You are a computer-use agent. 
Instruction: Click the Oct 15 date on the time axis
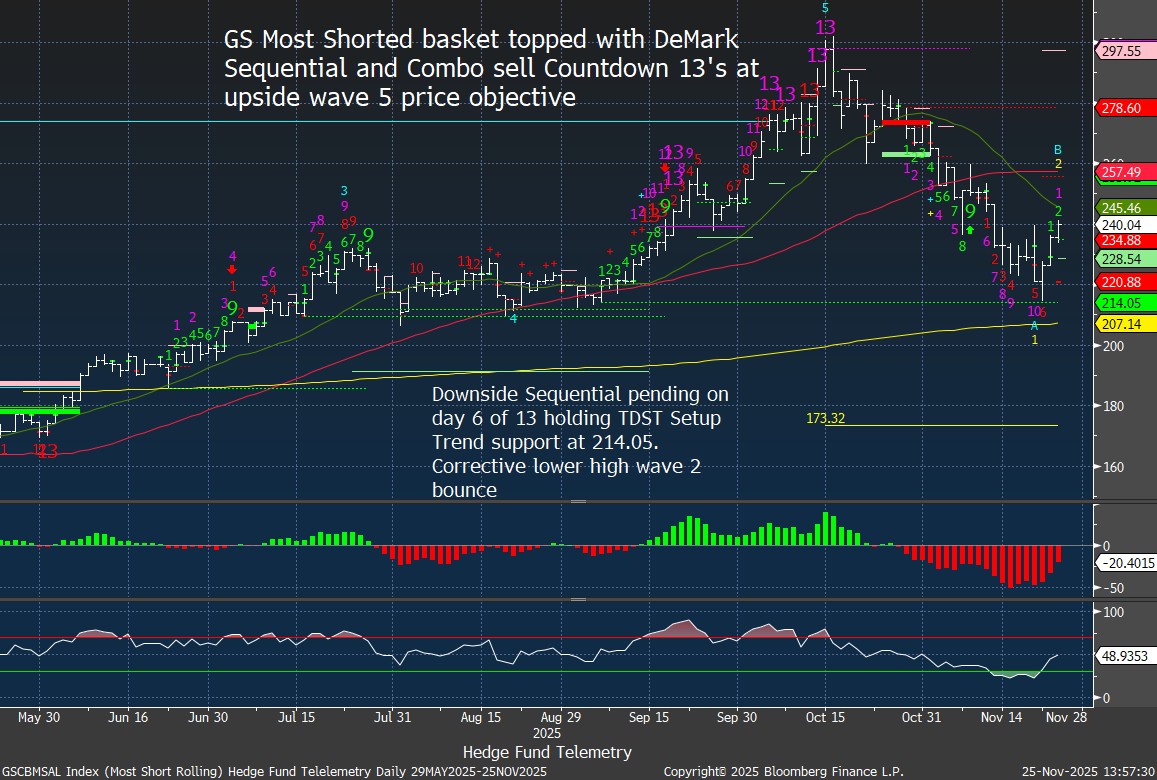(x=825, y=717)
